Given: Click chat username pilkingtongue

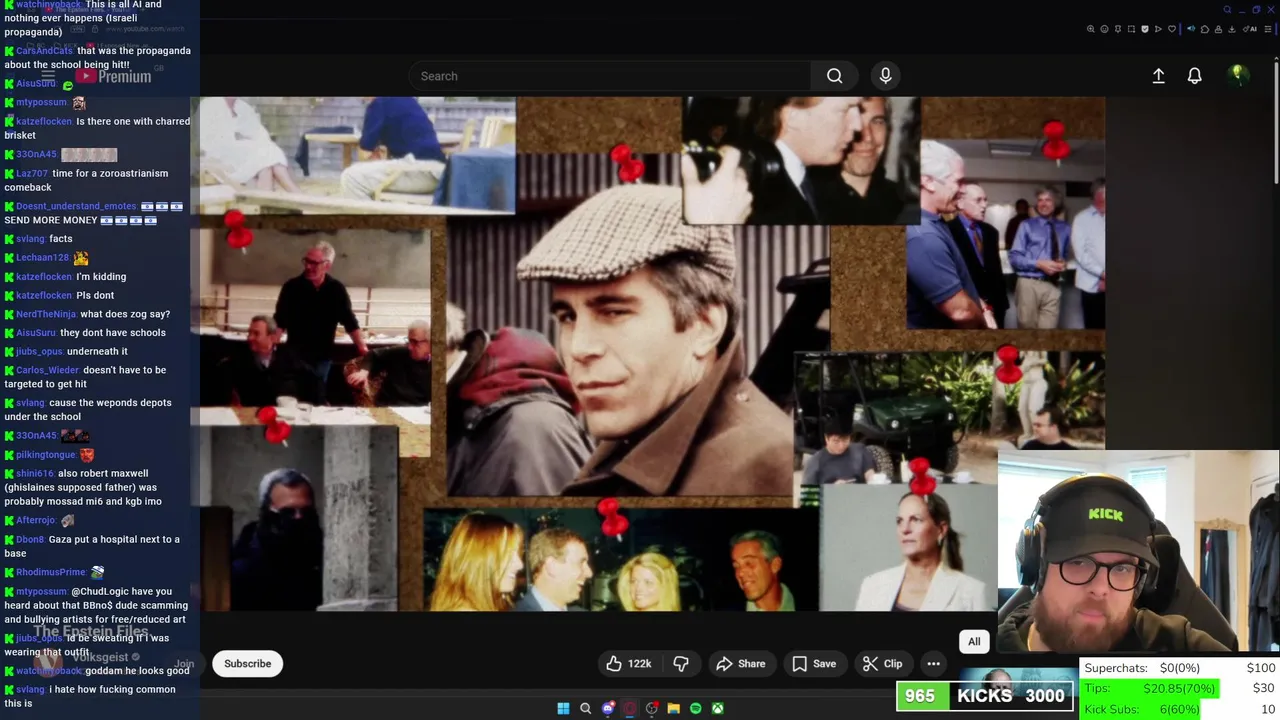Looking at the screenshot, I should pos(46,454).
